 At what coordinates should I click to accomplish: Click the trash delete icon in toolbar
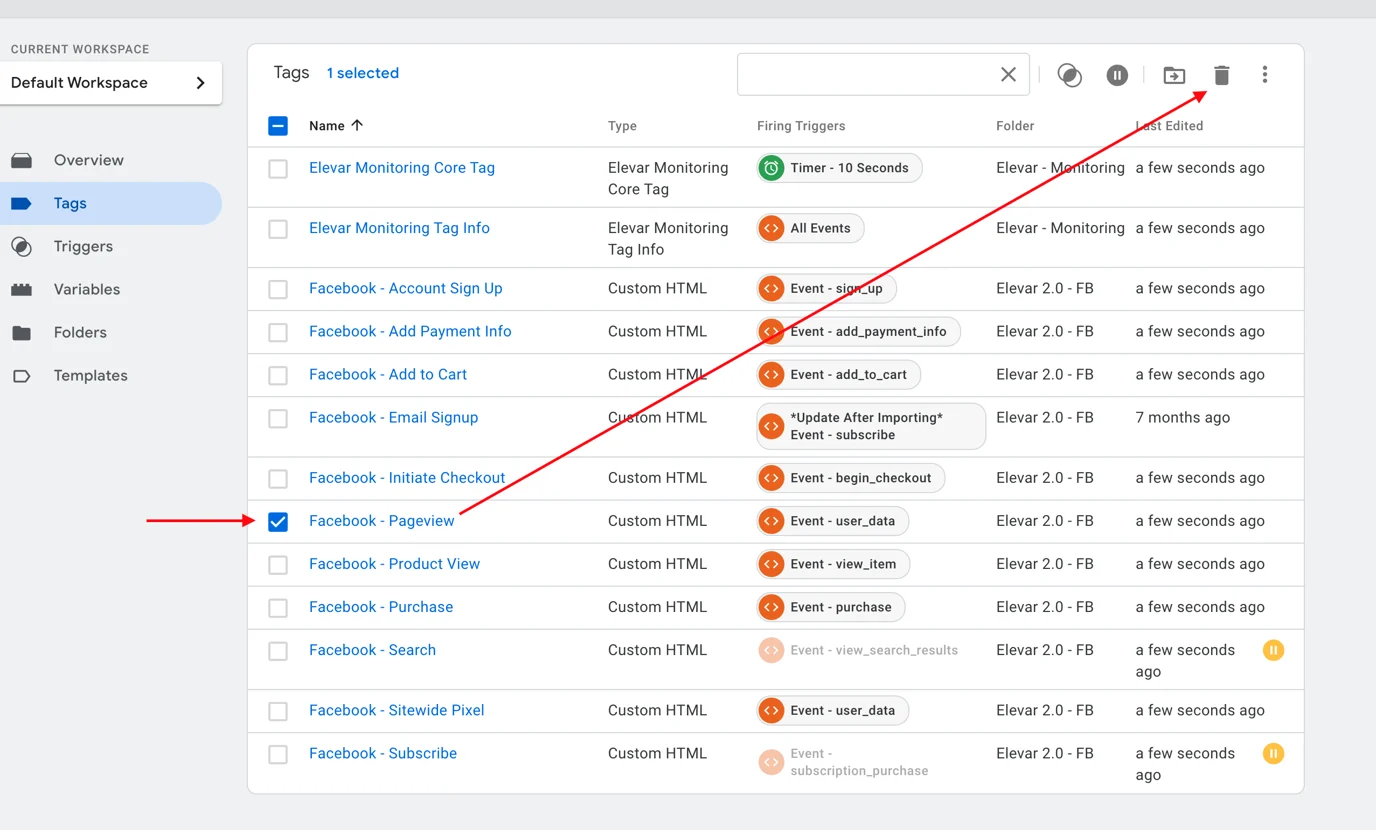[1221, 75]
